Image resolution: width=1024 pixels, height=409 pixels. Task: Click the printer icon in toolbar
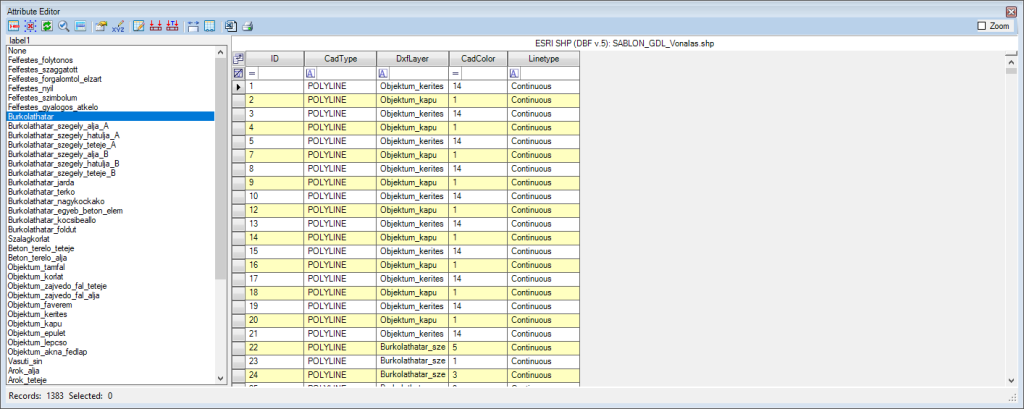click(x=248, y=27)
